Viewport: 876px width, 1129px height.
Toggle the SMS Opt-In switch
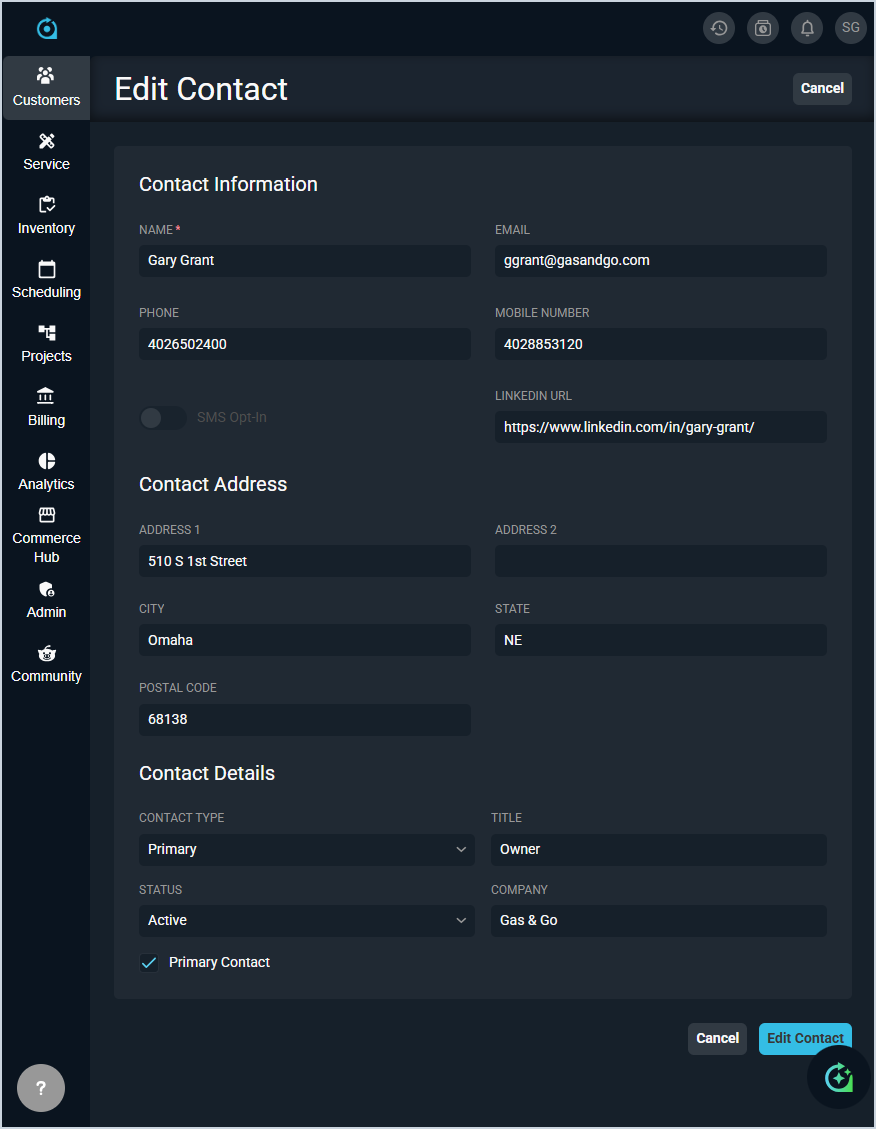(x=162, y=418)
